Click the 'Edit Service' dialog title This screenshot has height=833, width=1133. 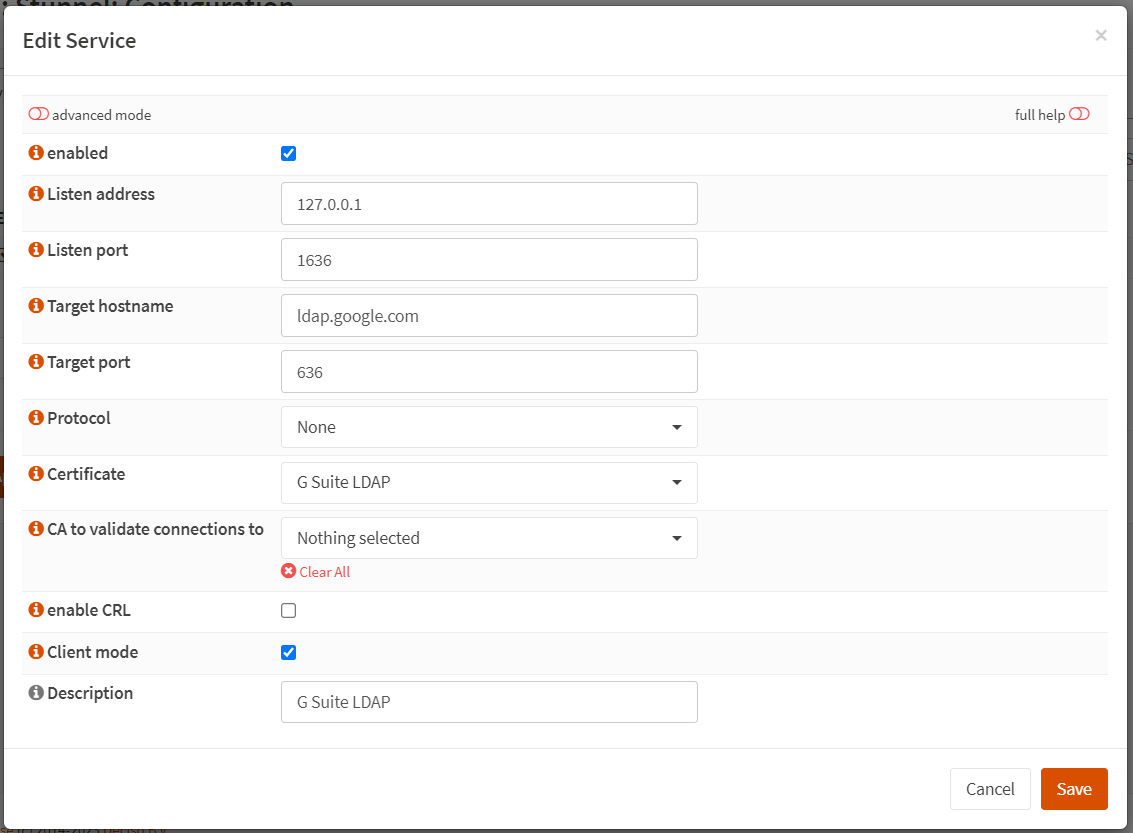(x=79, y=40)
